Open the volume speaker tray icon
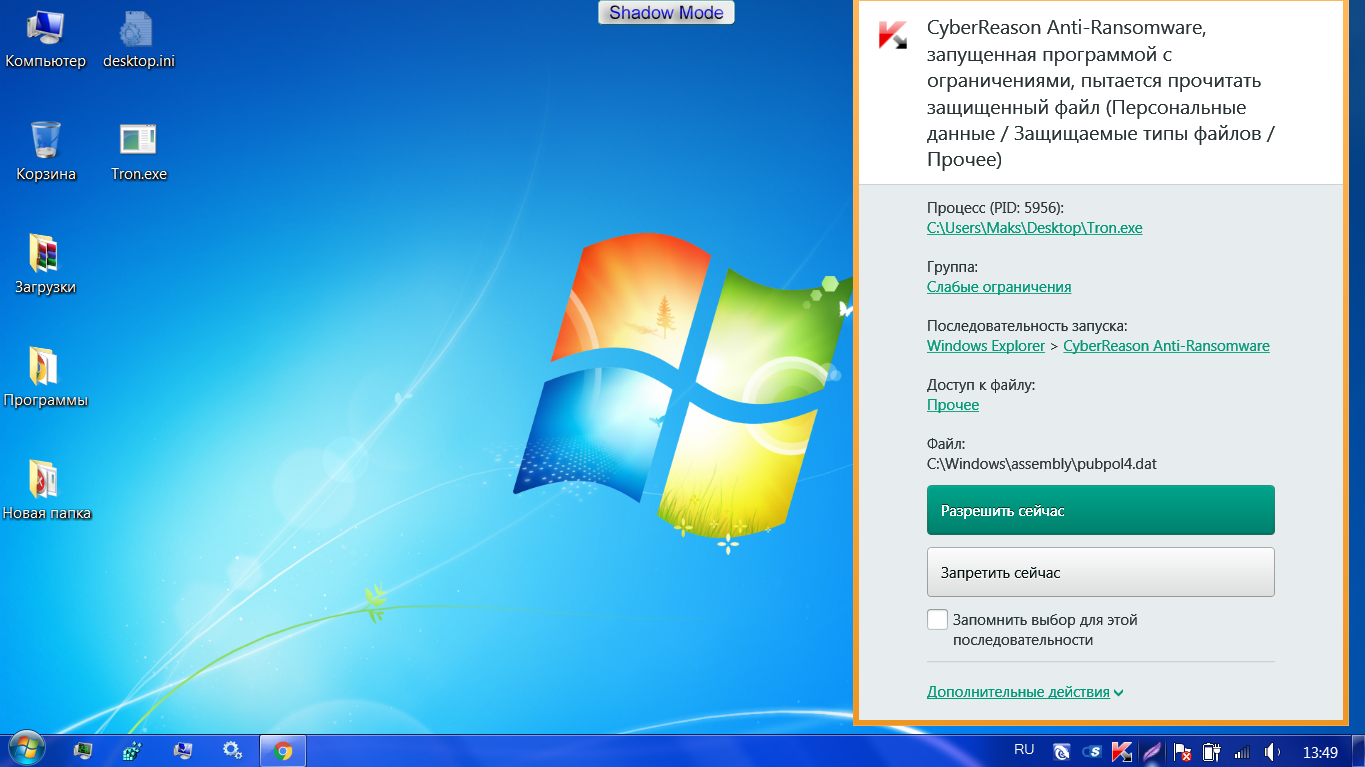 coord(1273,751)
